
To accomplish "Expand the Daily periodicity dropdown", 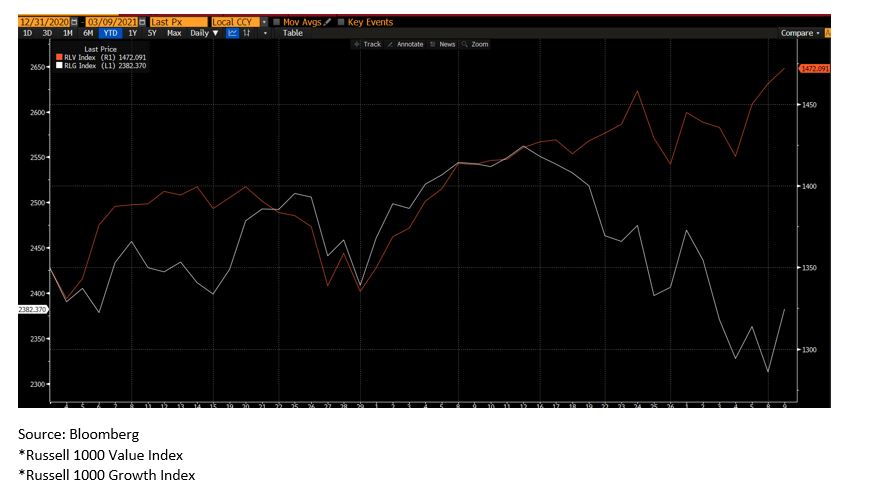I will click(x=204, y=33).
